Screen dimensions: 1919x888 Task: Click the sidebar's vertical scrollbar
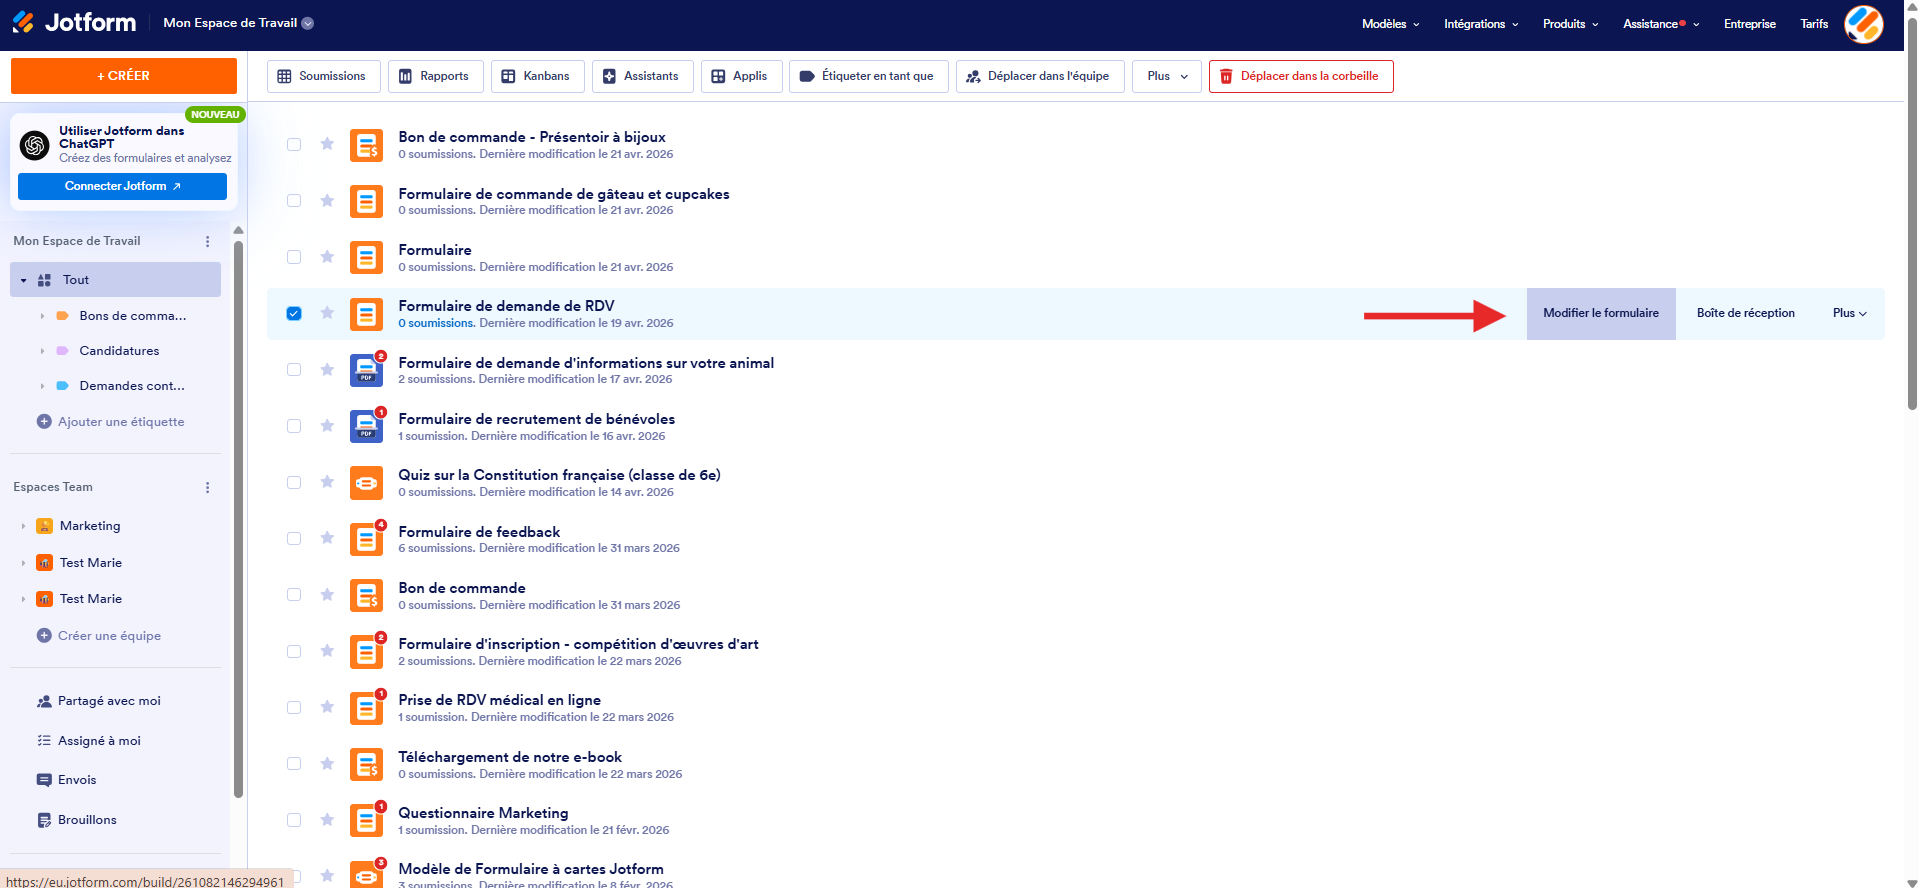pos(238,518)
